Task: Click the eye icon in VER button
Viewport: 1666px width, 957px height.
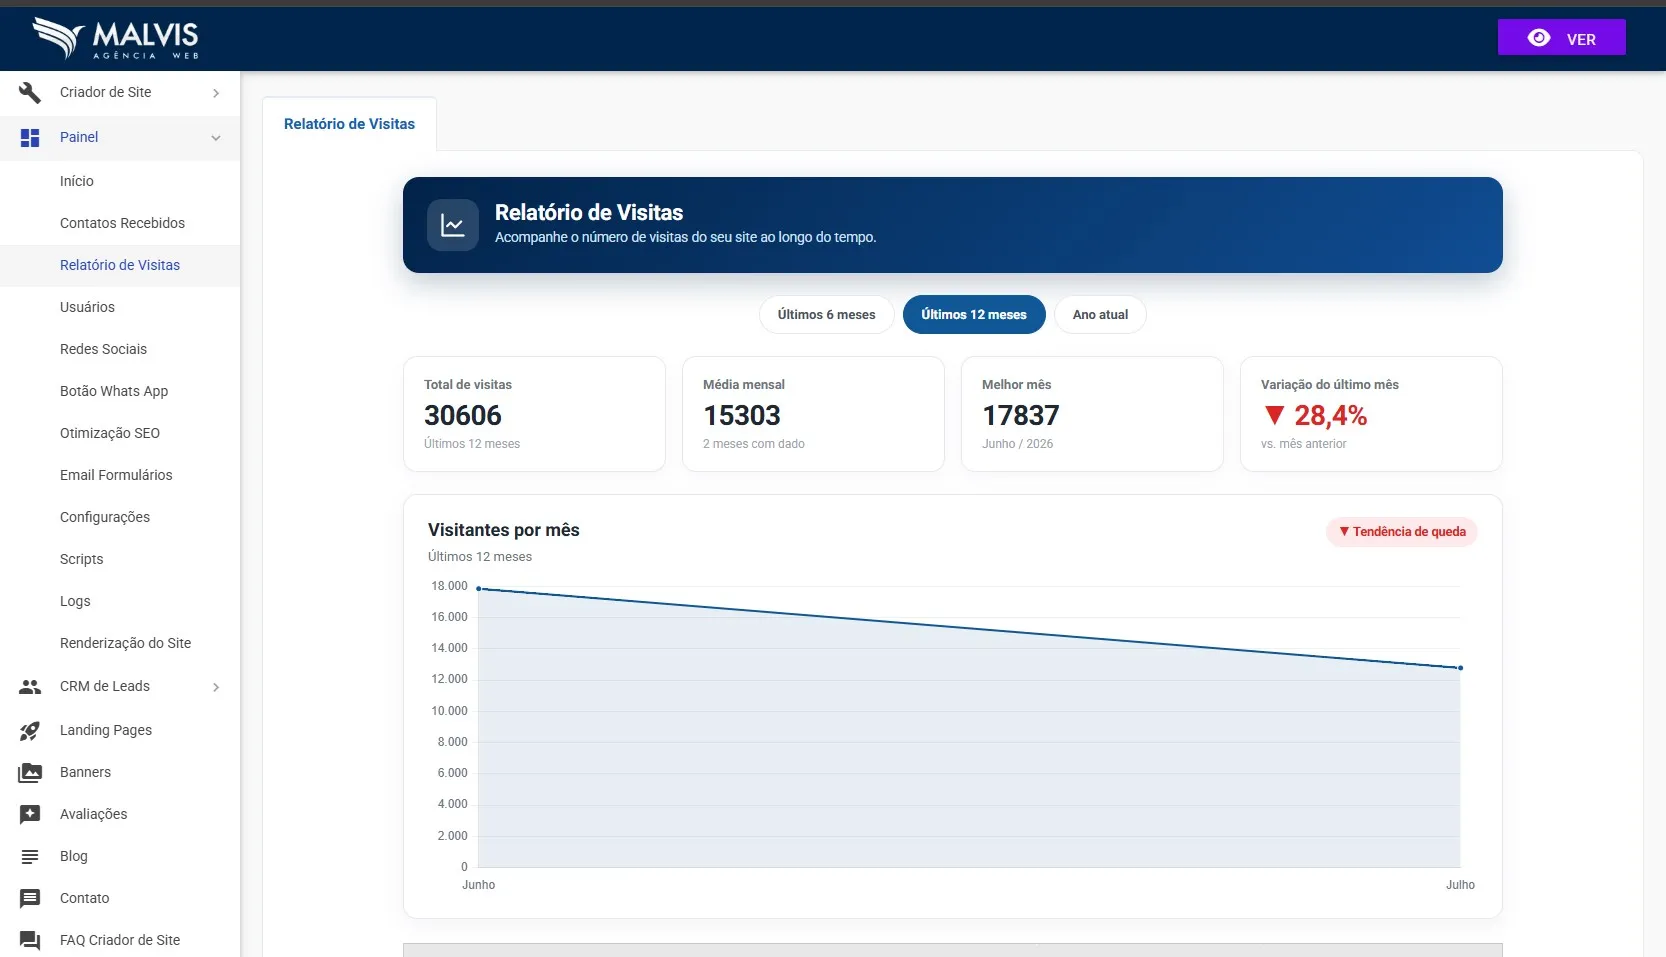Action: click(1539, 38)
